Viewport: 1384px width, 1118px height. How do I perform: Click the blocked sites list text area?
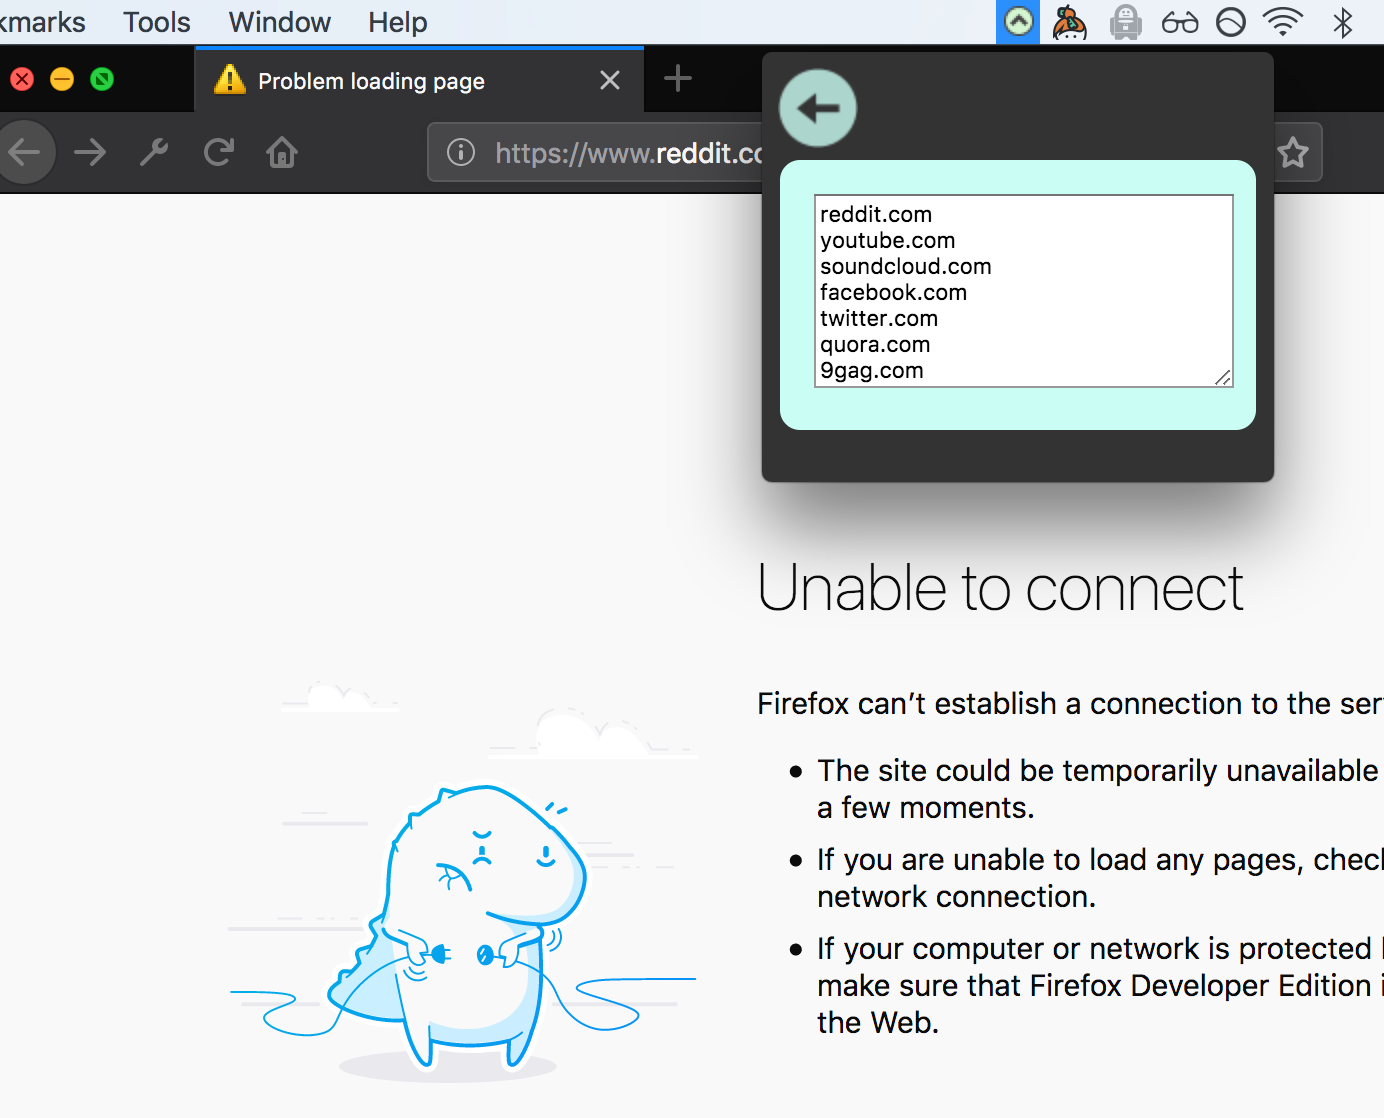pyautogui.click(x=1024, y=291)
